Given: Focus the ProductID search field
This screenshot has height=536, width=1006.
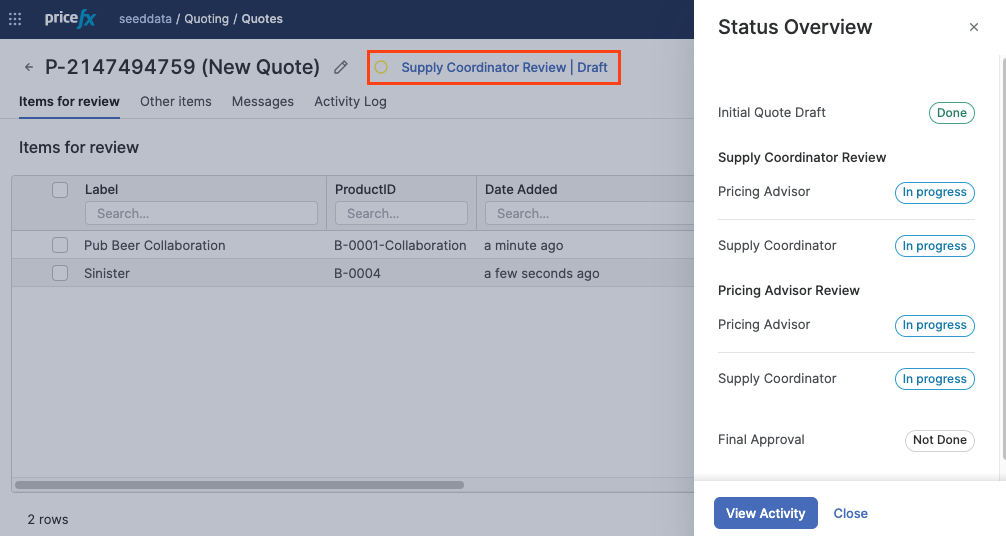Looking at the screenshot, I should (x=401, y=213).
